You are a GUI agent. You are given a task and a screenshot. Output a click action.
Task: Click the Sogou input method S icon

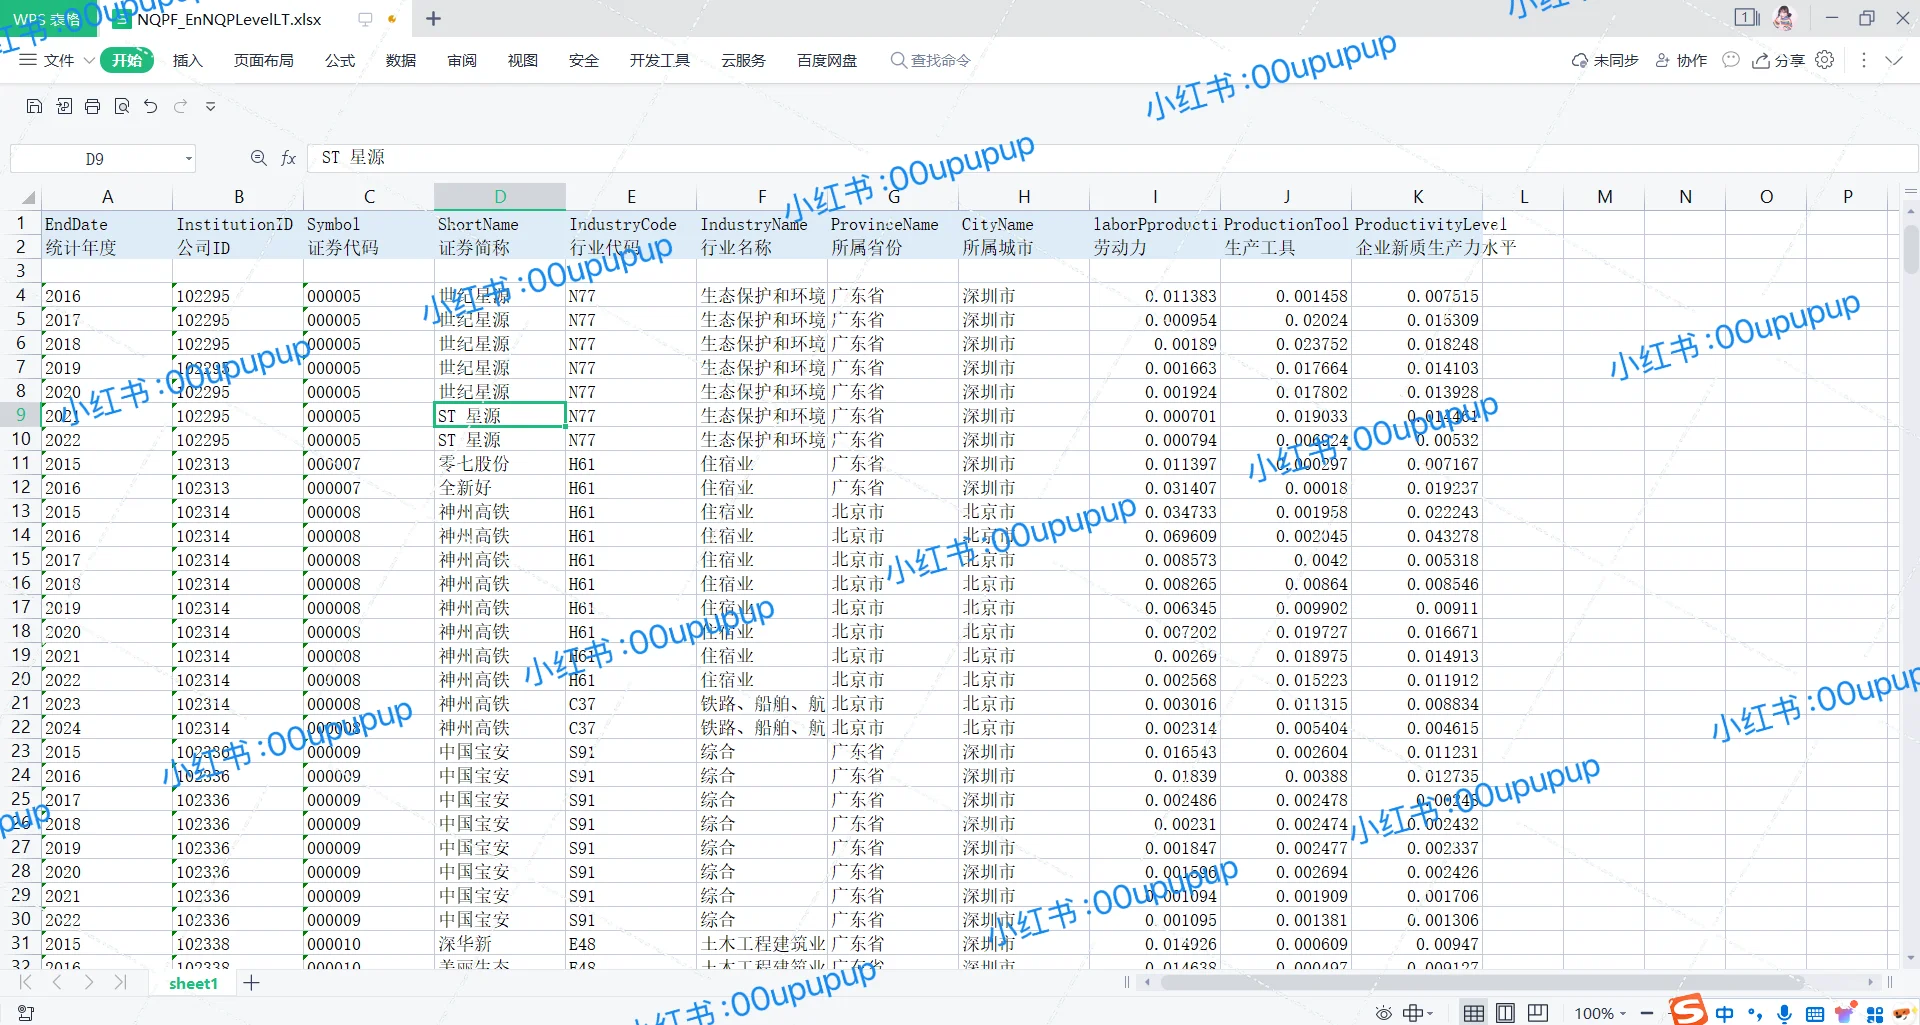tap(1688, 1010)
